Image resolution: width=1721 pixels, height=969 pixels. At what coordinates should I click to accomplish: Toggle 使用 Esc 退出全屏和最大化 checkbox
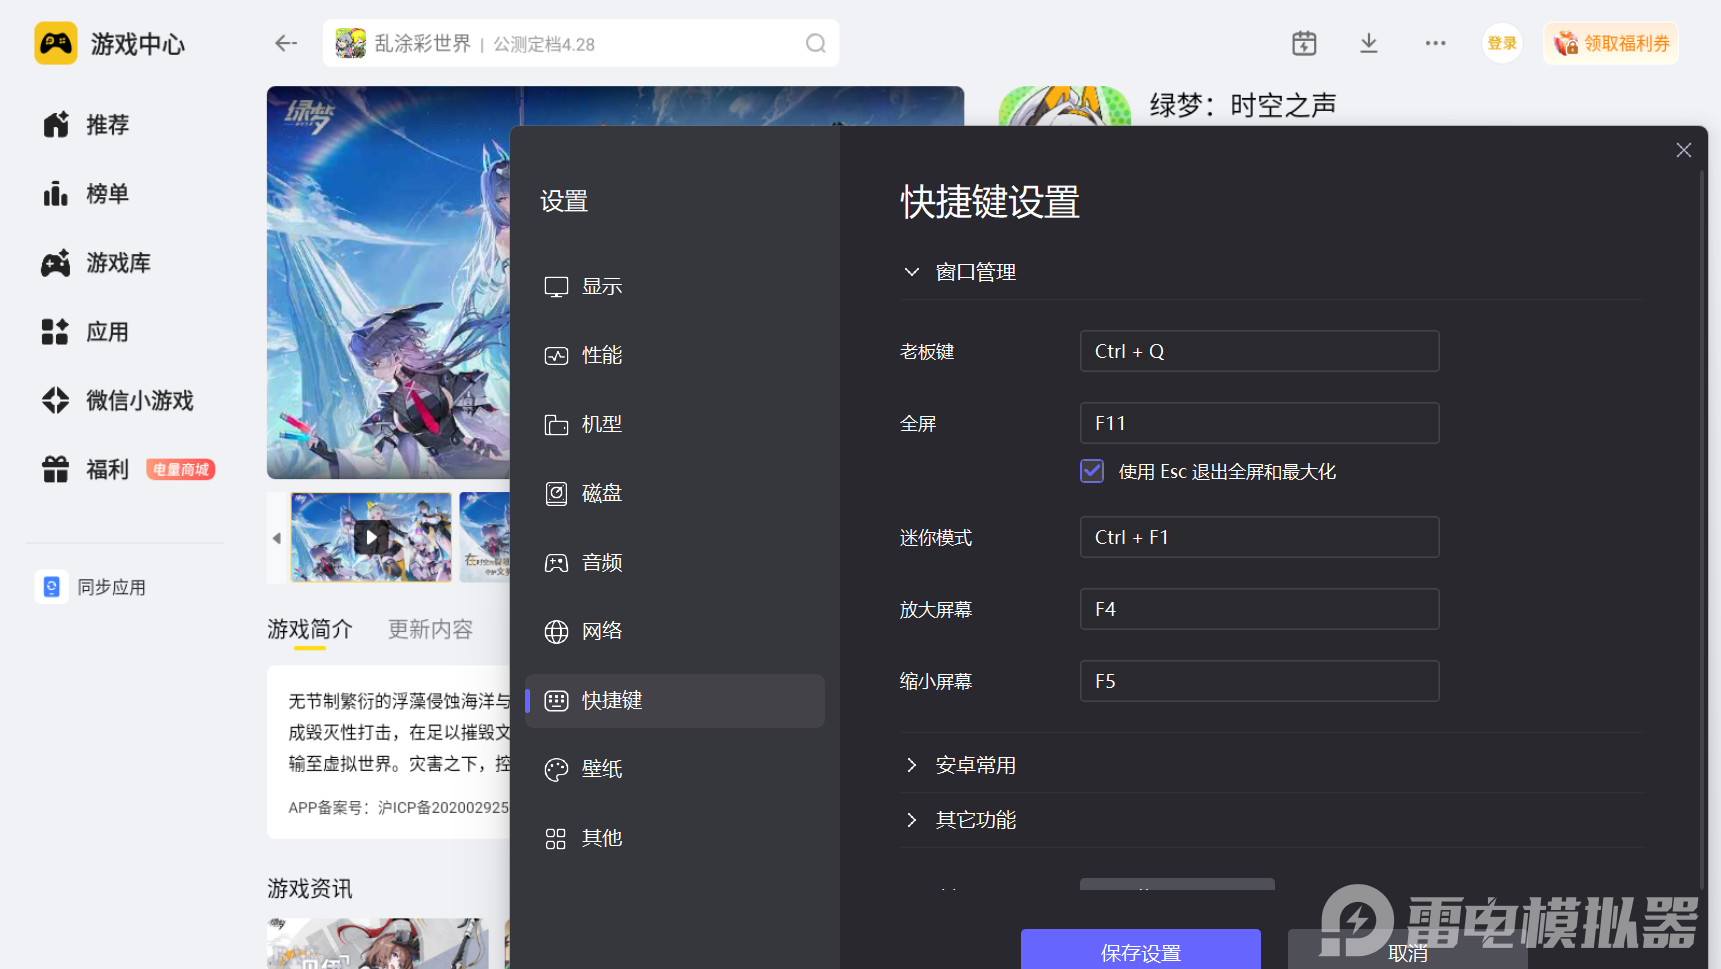point(1092,471)
